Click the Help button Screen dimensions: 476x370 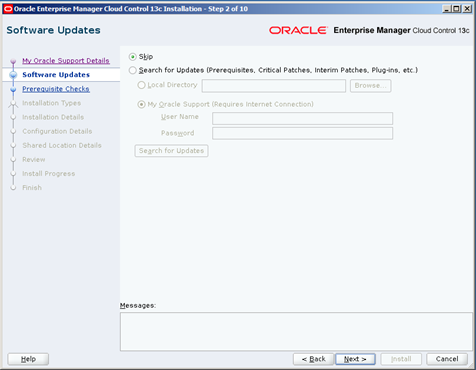(x=28, y=359)
